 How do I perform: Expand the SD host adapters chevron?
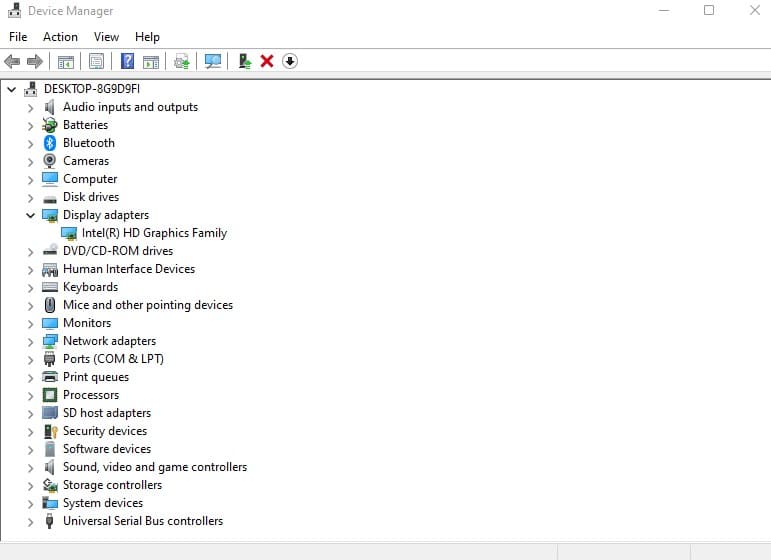30,413
